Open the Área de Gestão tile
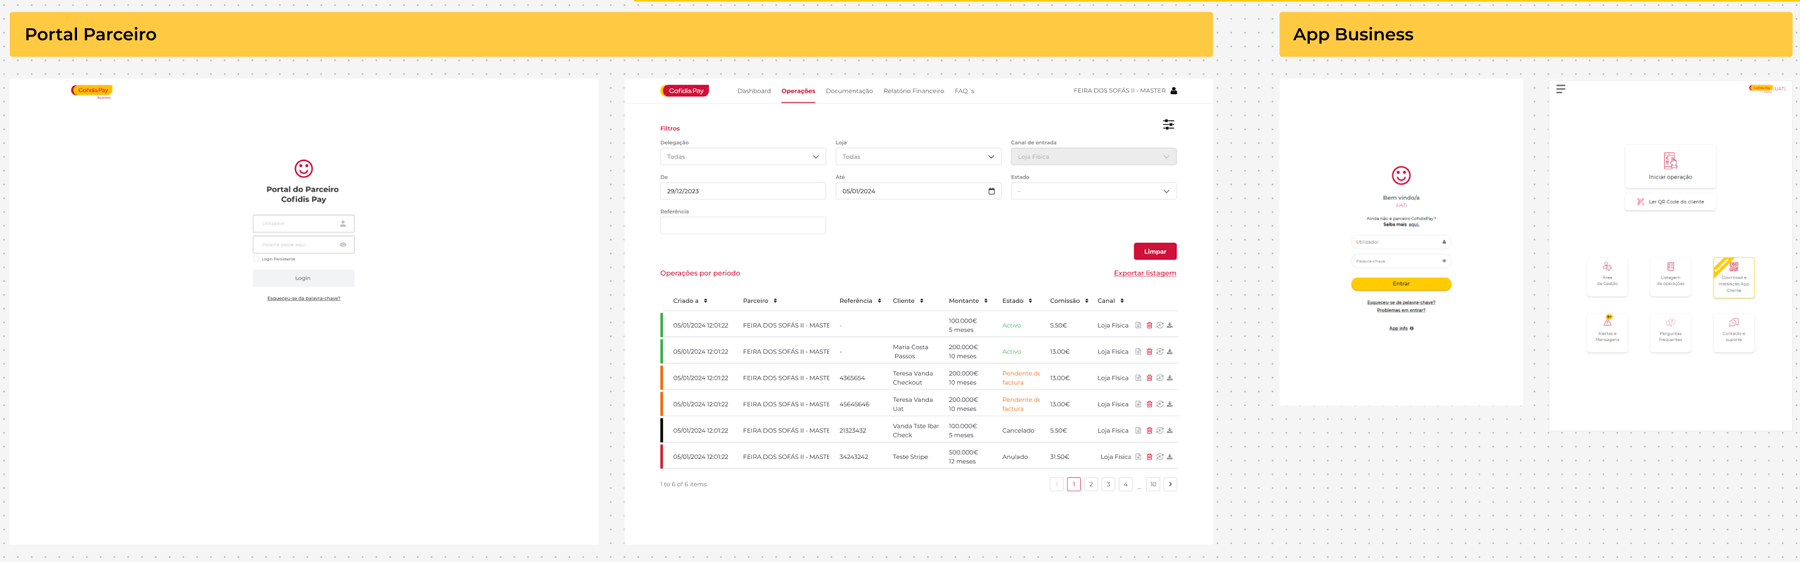This screenshot has height=562, width=1800. coord(1607,276)
